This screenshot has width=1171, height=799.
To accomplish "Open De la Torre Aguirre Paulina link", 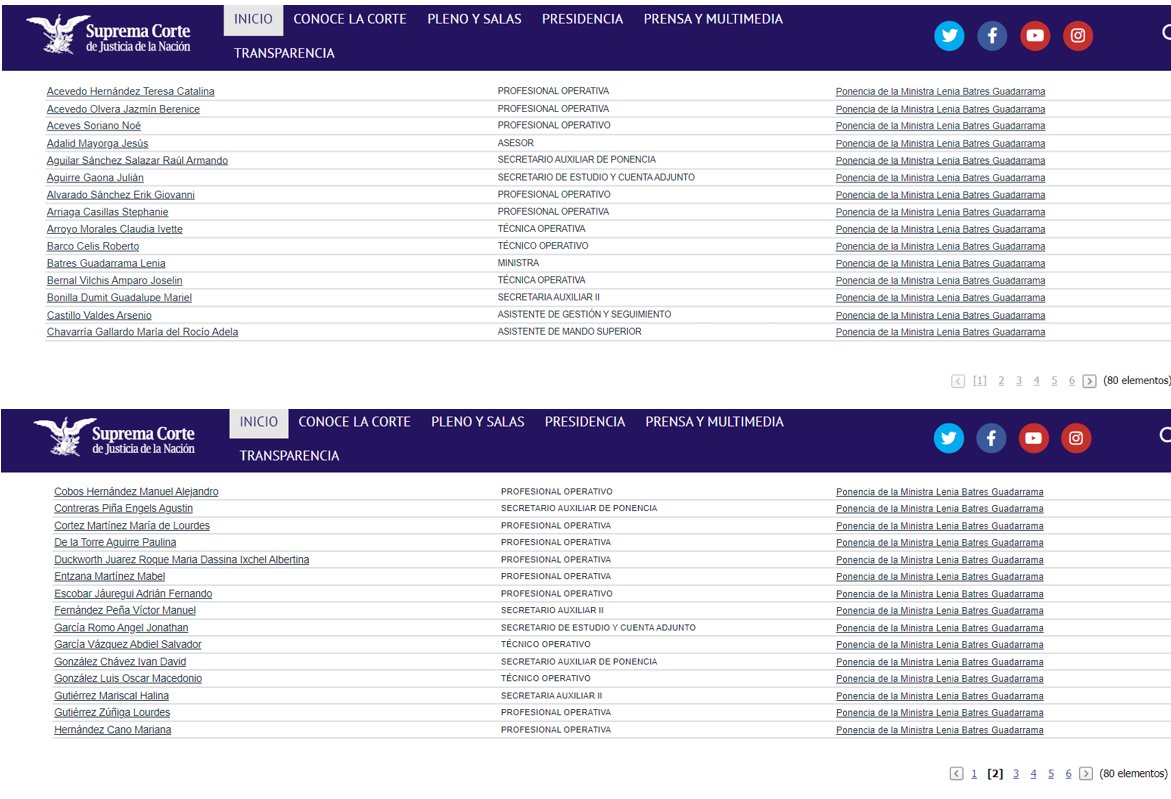I will 115,543.
